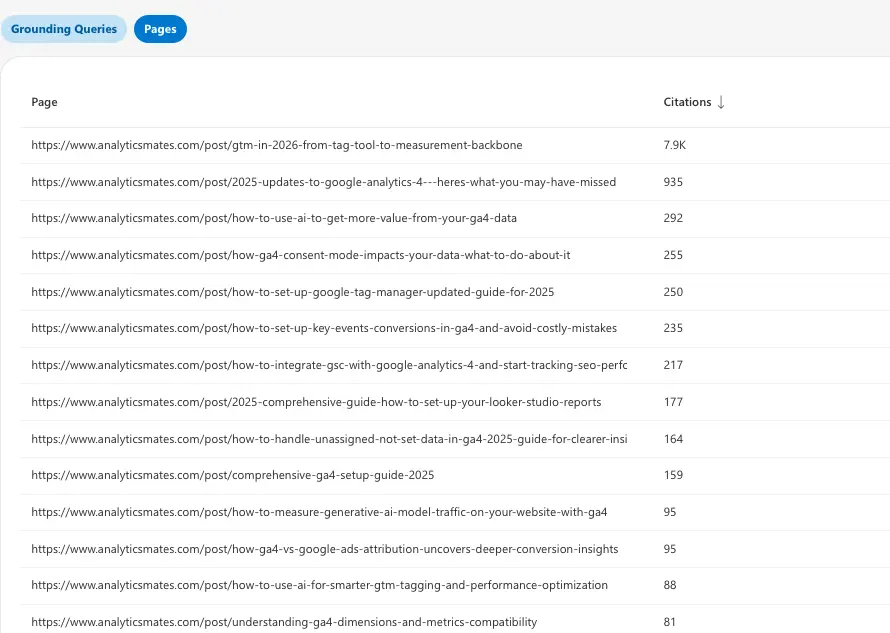Open the gtm-in-2026 measurement backbone post link

(276, 145)
